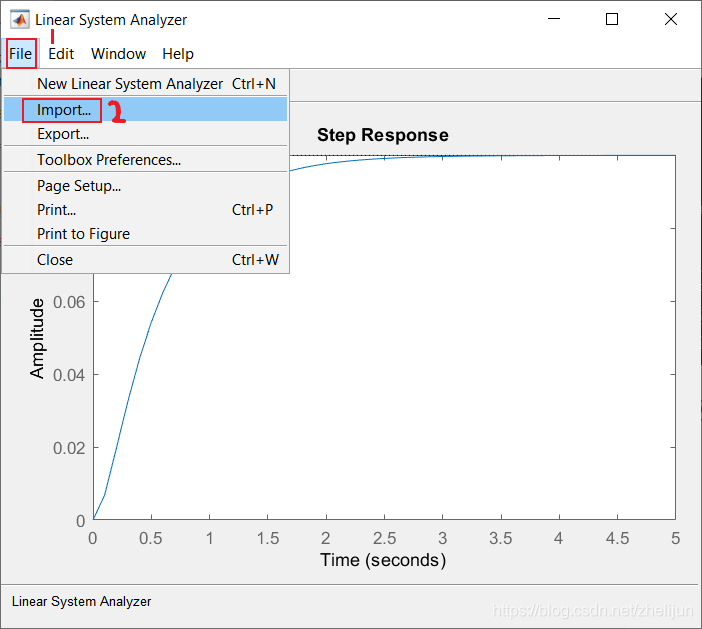
Task: Click the MATLAB logo icon in title bar
Action: [x=20, y=20]
